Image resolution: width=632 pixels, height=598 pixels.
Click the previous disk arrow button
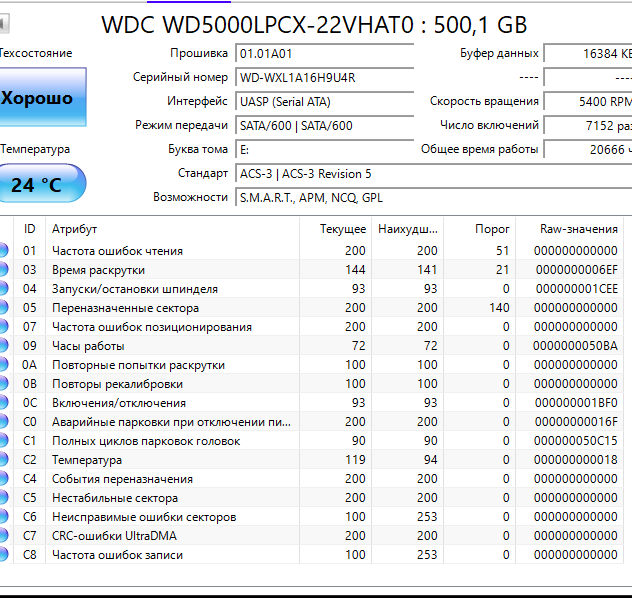click(4, 24)
